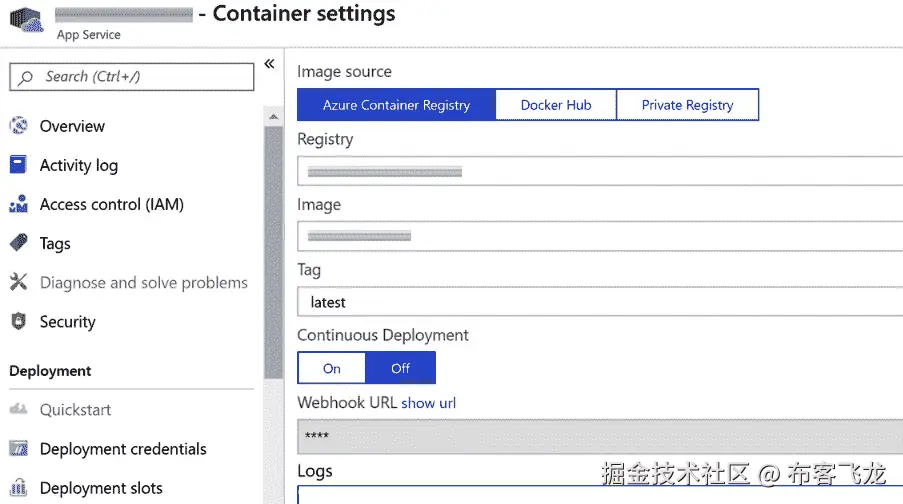Image resolution: width=903 pixels, height=504 pixels.
Task: Open the Security menu item
Action: tap(67, 322)
